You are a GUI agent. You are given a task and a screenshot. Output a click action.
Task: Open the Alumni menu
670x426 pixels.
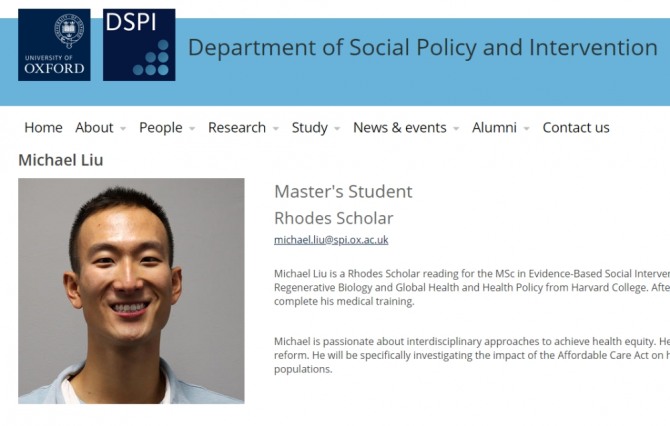point(494,128)
